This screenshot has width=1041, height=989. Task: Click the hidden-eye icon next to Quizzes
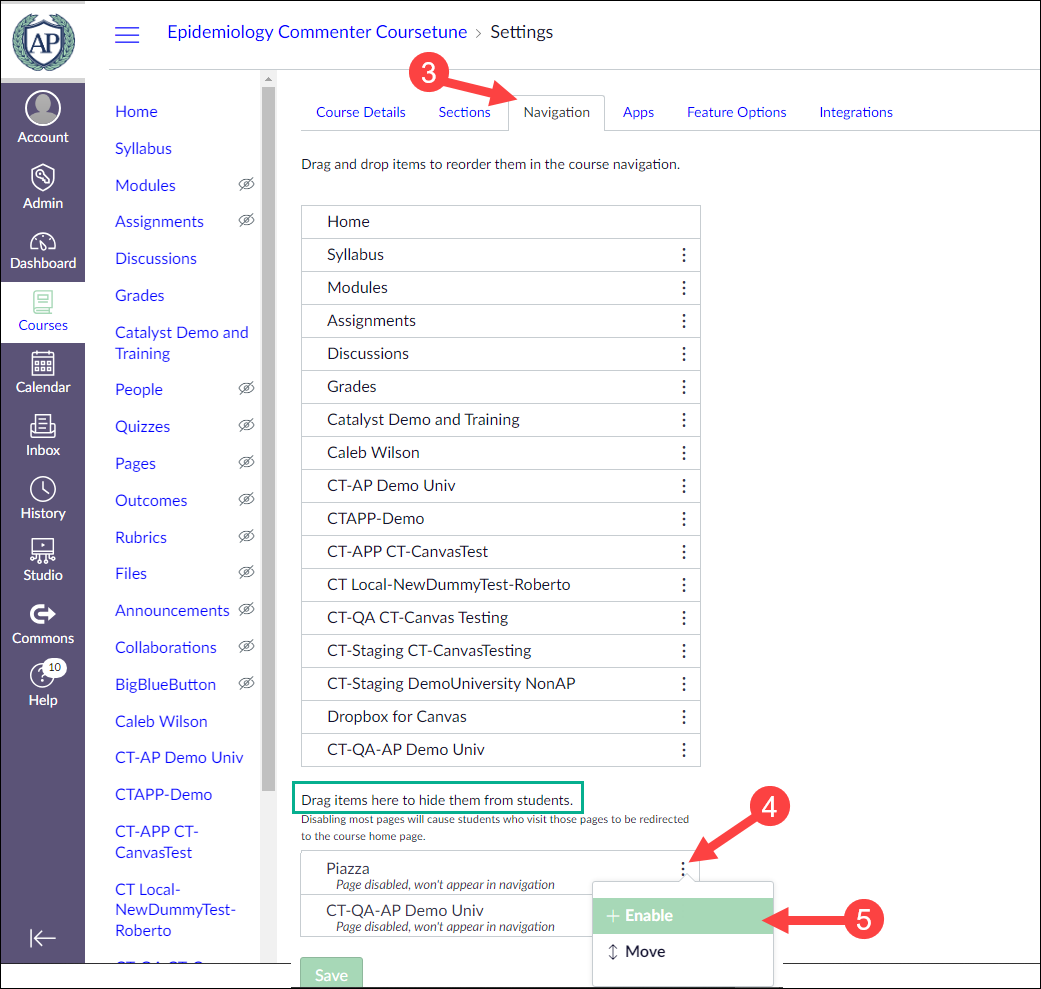246,425
